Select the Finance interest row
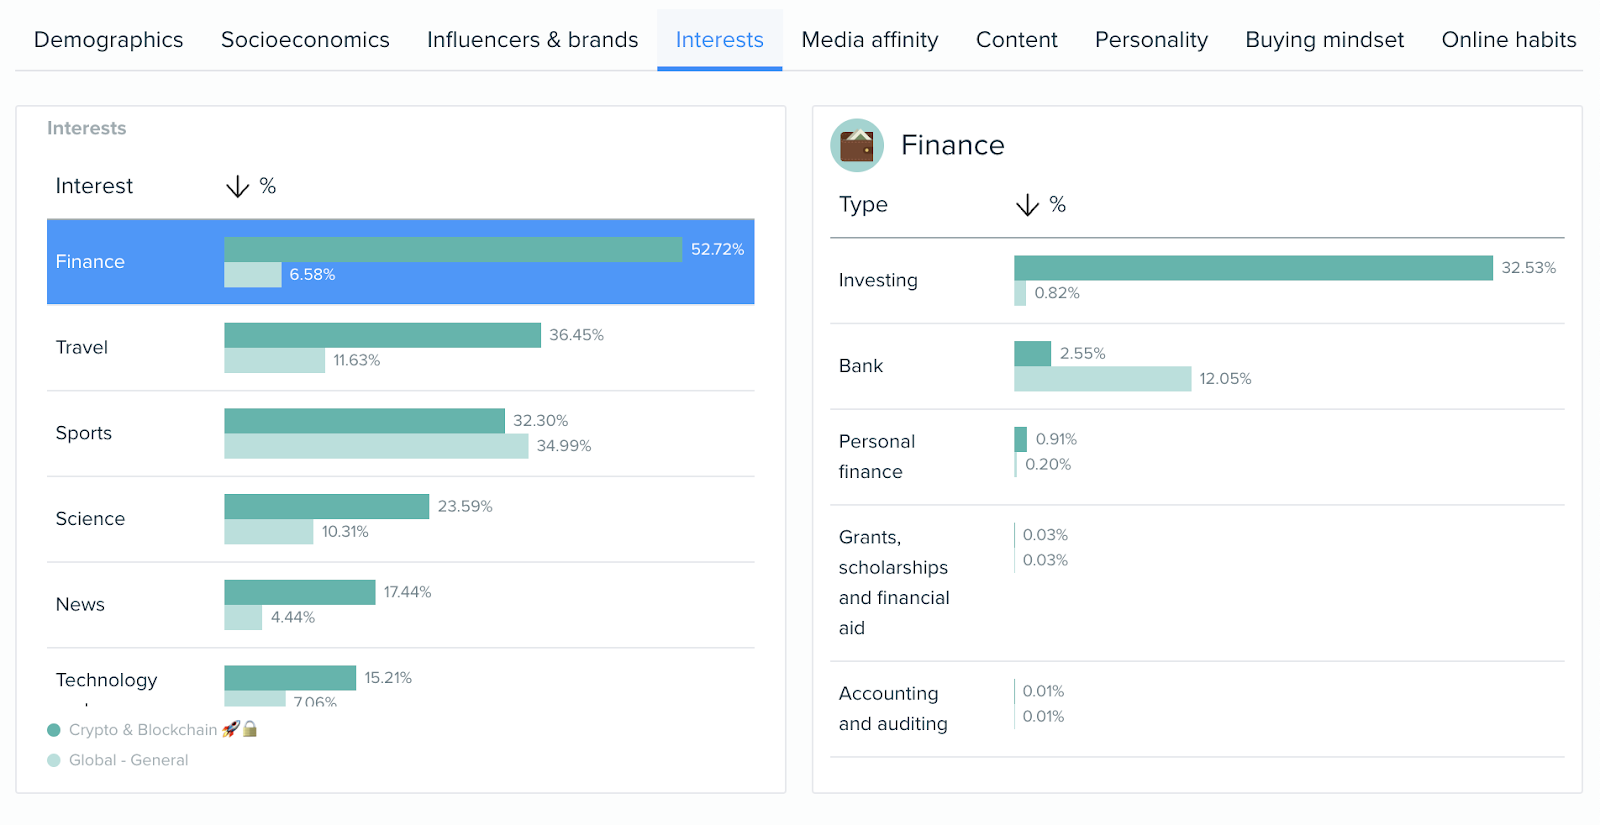This screenshot has height=825, width=1600. coord(400,261)
